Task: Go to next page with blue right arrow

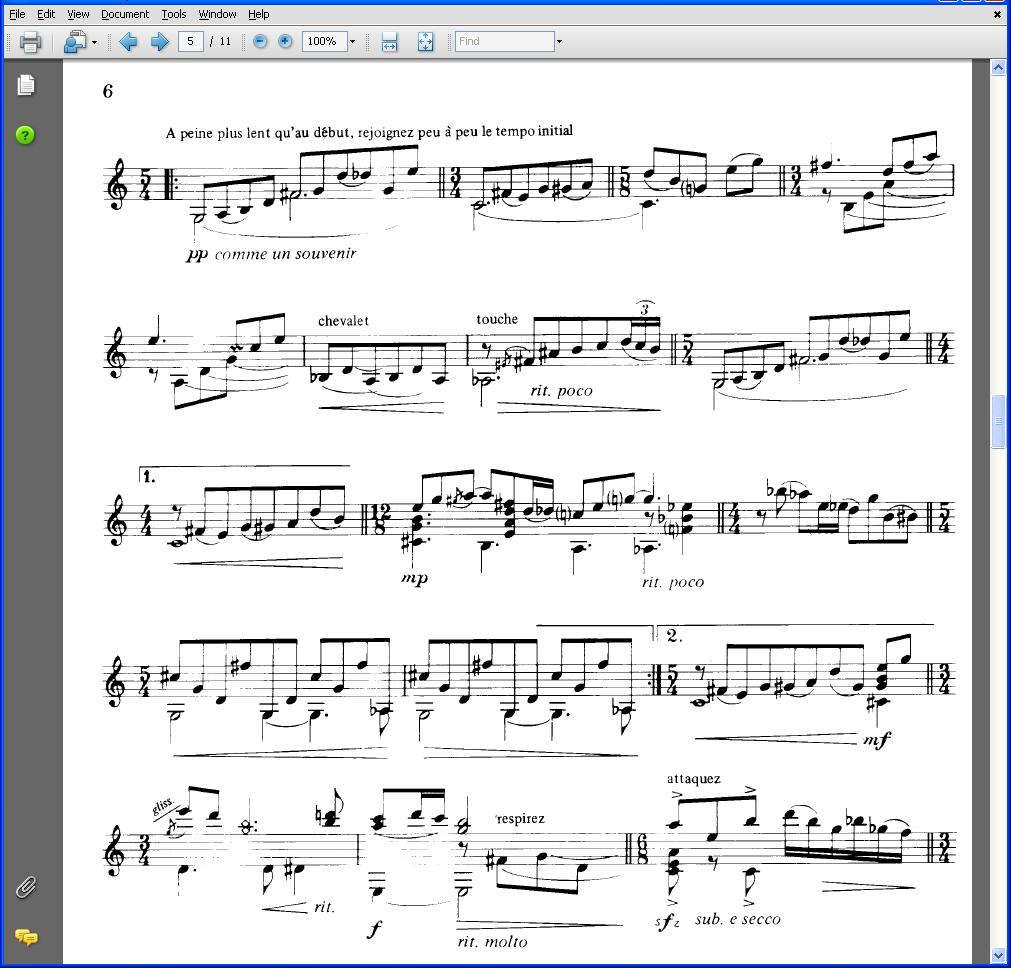Action: pyautogui.click(x=159, y=42)
